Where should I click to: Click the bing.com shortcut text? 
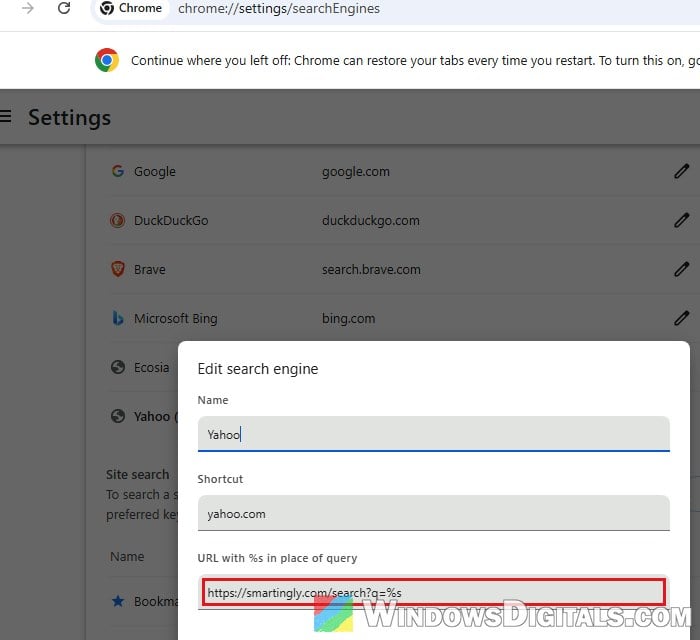[x=348, y=319]
